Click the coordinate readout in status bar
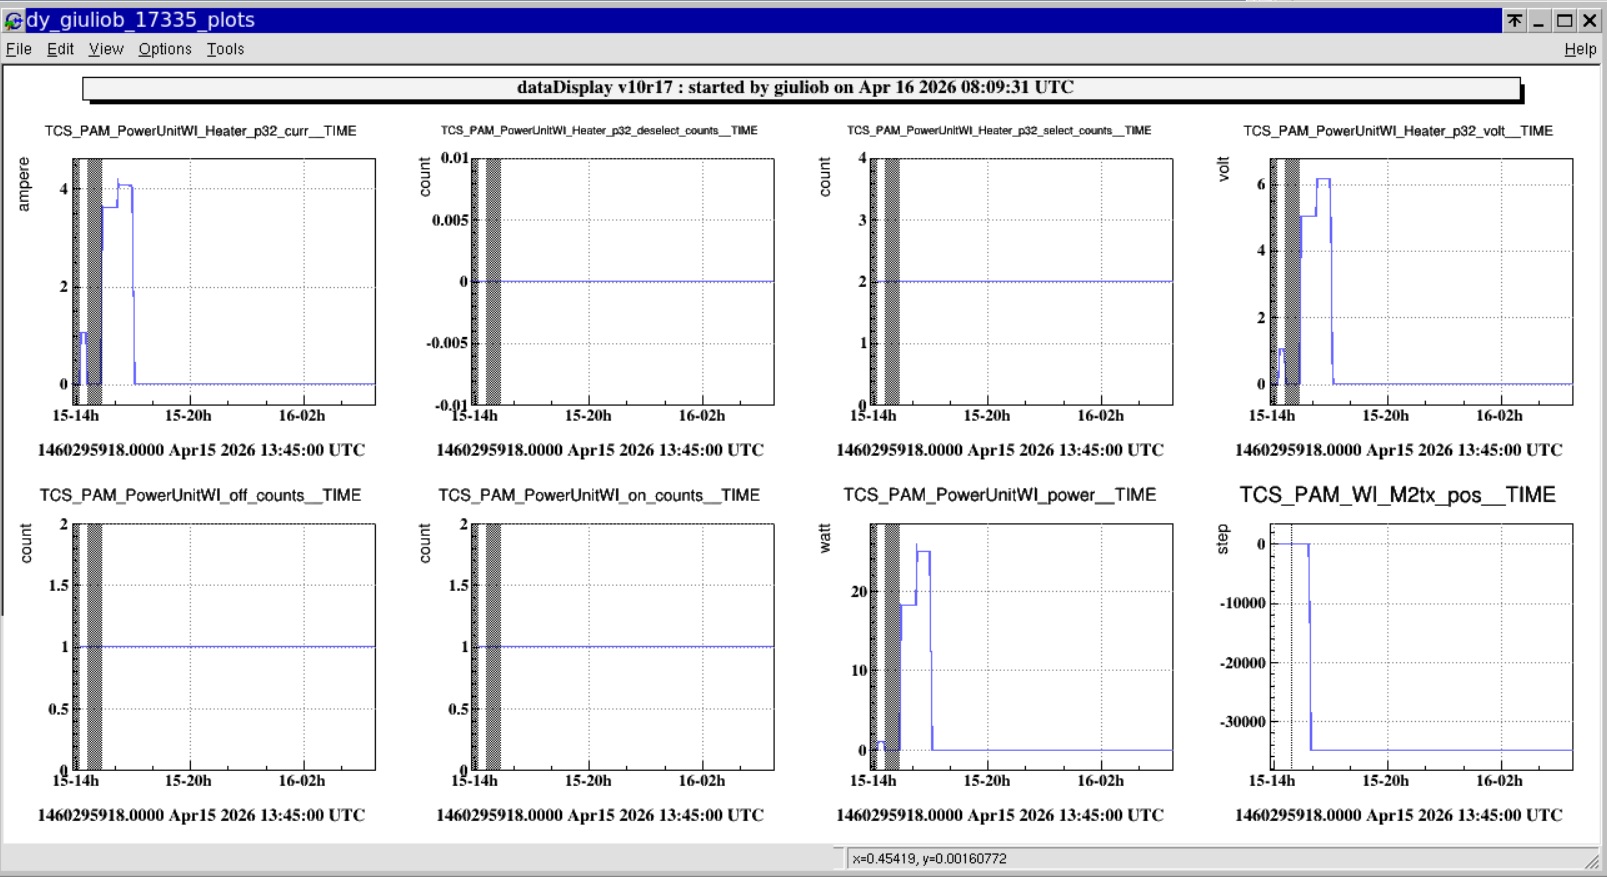Image resolution: width=1607 pixels, height=877 pixels. (929, 859)
